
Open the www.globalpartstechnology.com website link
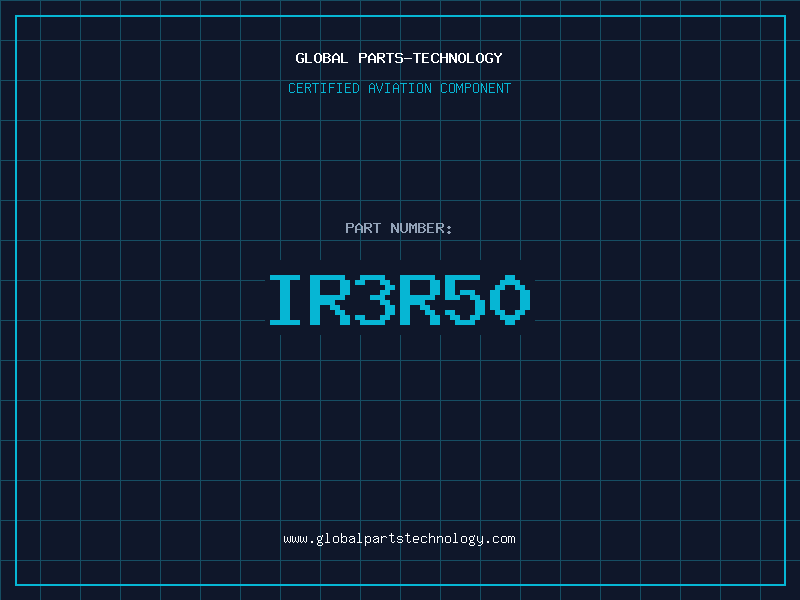point(399,539)
